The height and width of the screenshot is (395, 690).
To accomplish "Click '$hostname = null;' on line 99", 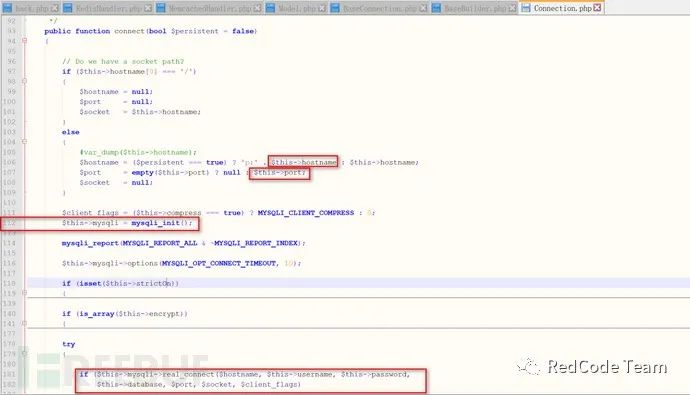I will pyautogui.click(x=116, y=91).
